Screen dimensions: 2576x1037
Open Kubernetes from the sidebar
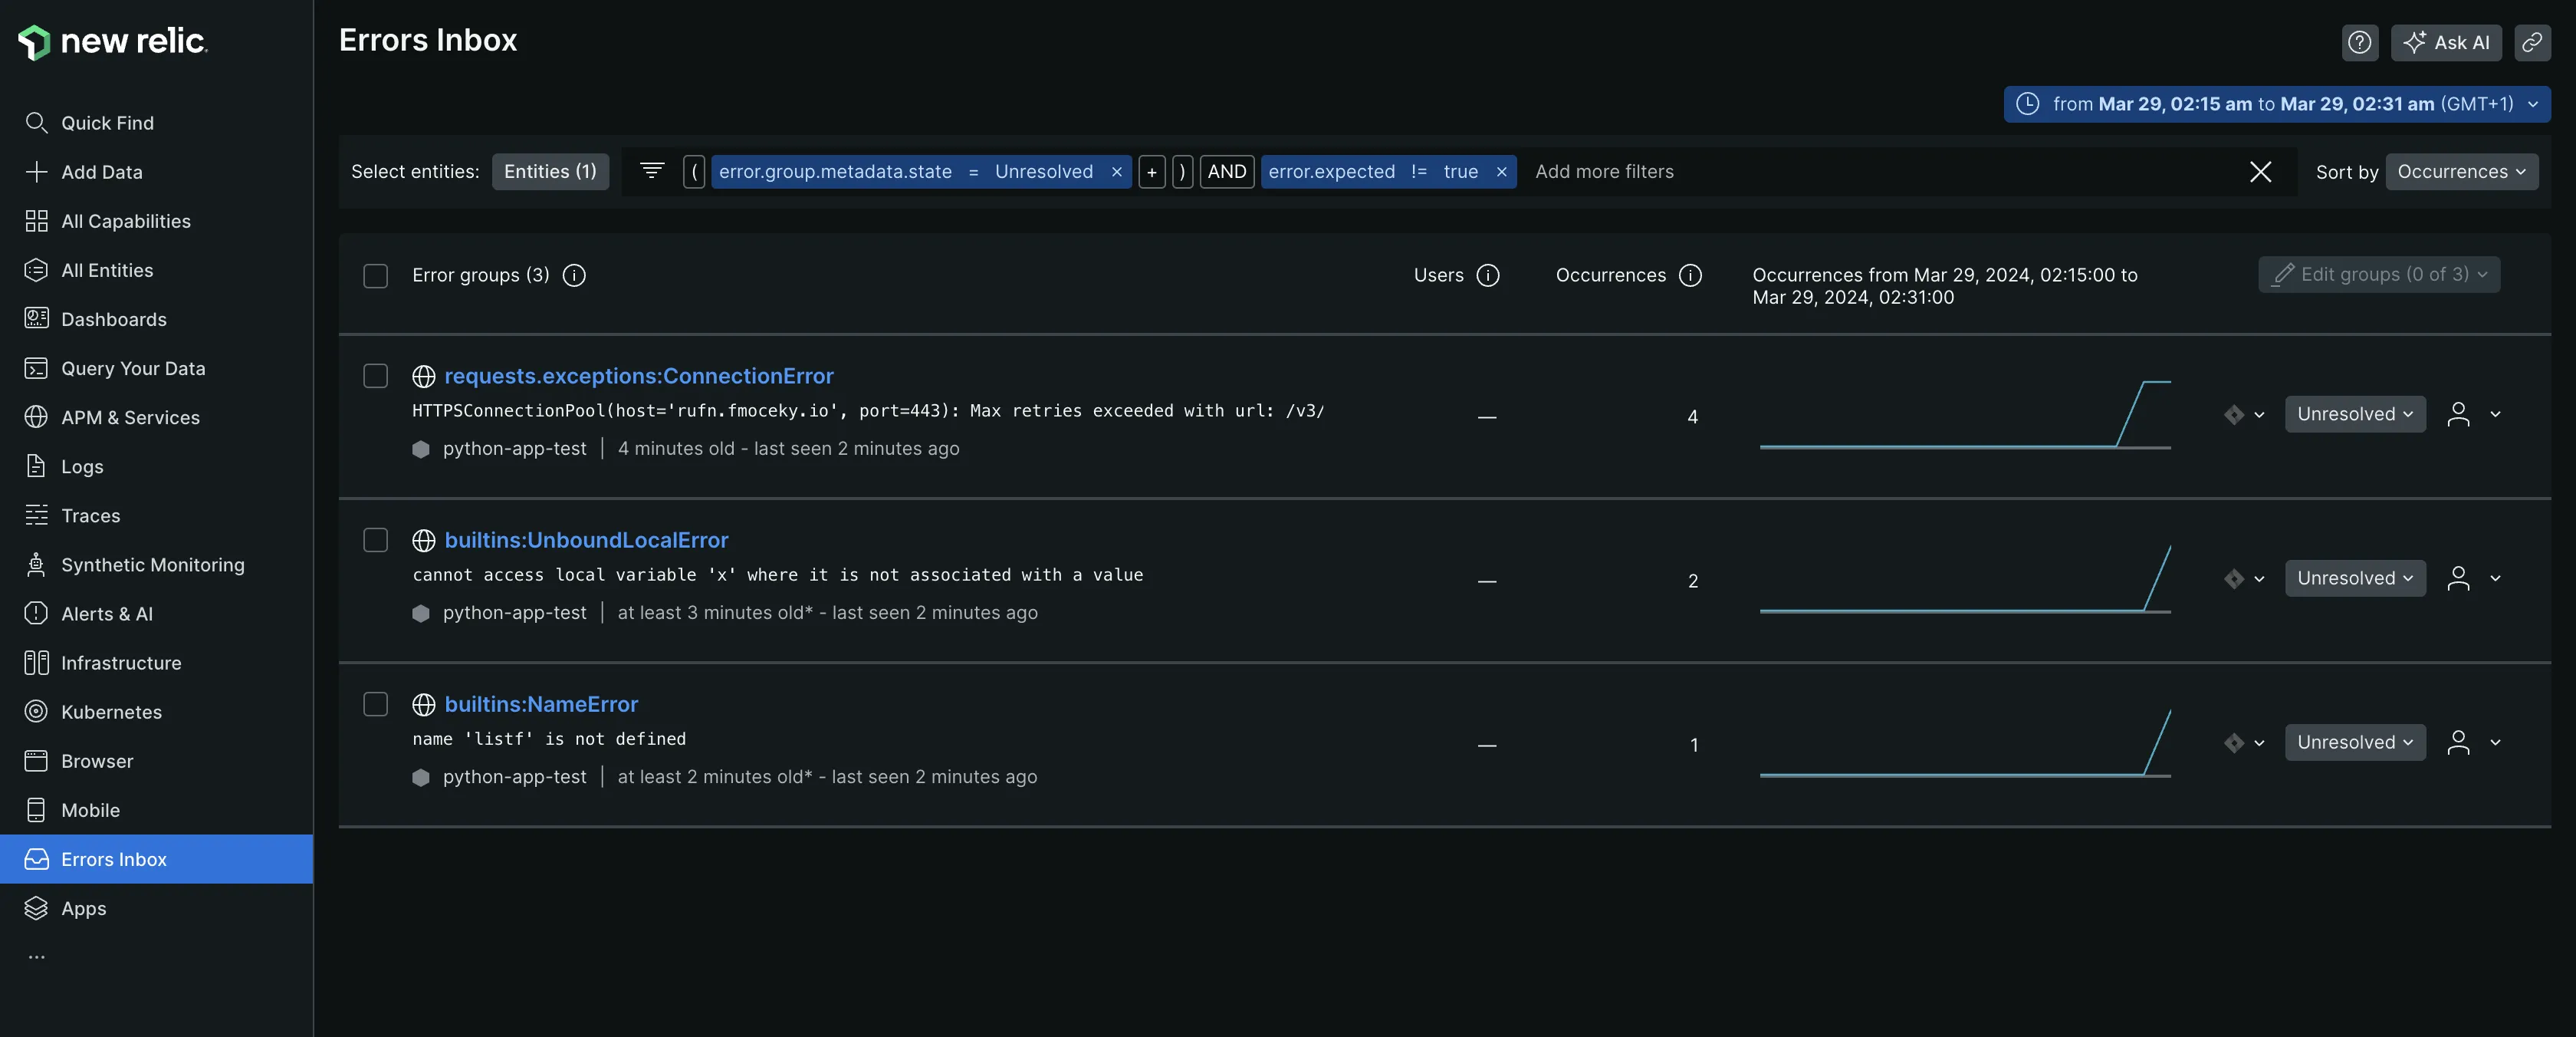click(111, 711)
